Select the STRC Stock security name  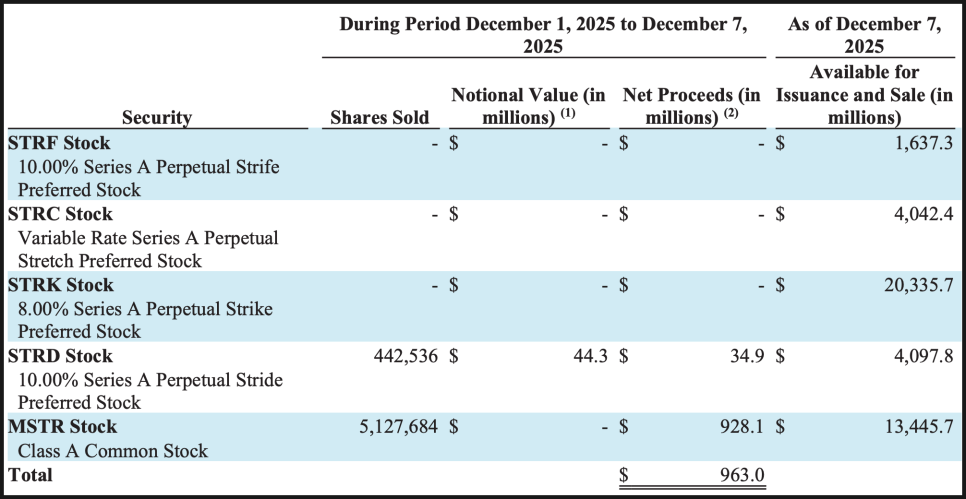click(x=60, y=214)
